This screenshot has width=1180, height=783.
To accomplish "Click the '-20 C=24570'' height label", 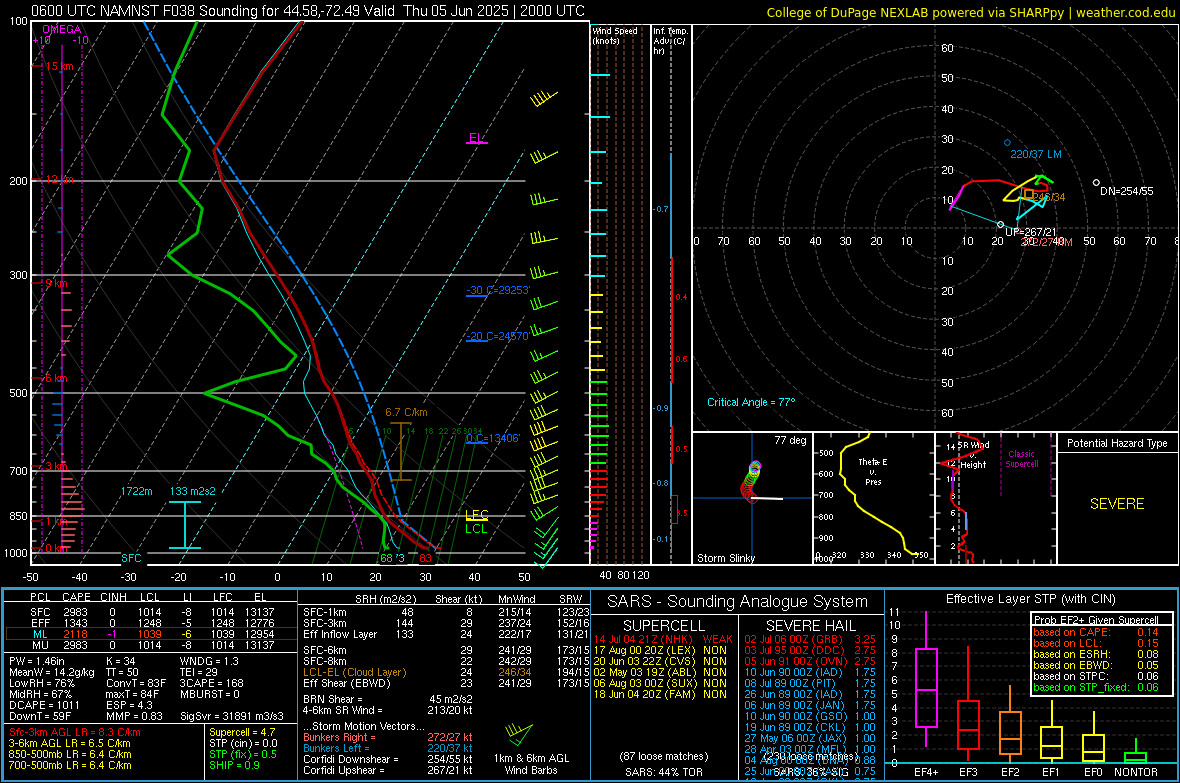I will (497, 337).
